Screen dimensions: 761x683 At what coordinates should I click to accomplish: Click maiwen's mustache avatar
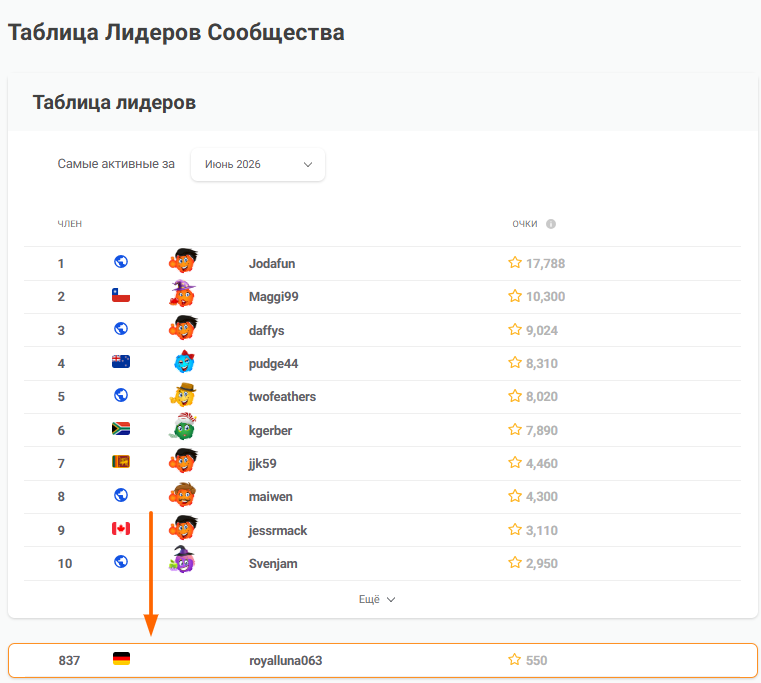[182, 495]
